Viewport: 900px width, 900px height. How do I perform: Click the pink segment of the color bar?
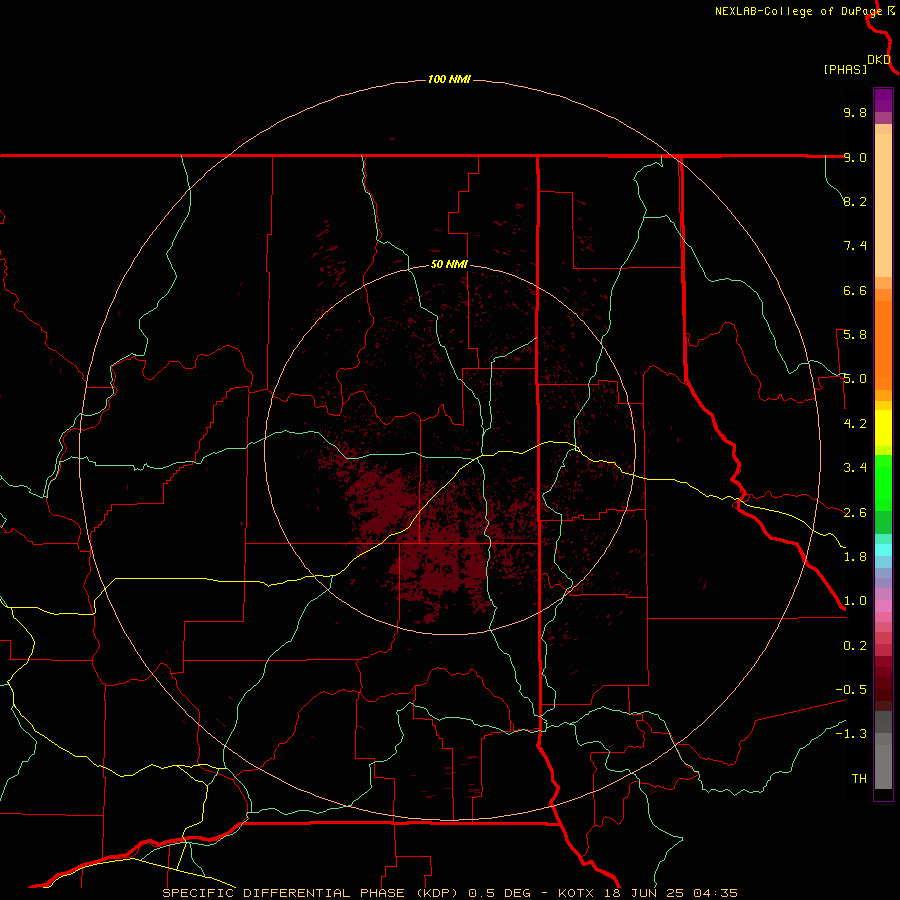pyautogui.click(x=883, y=606)
